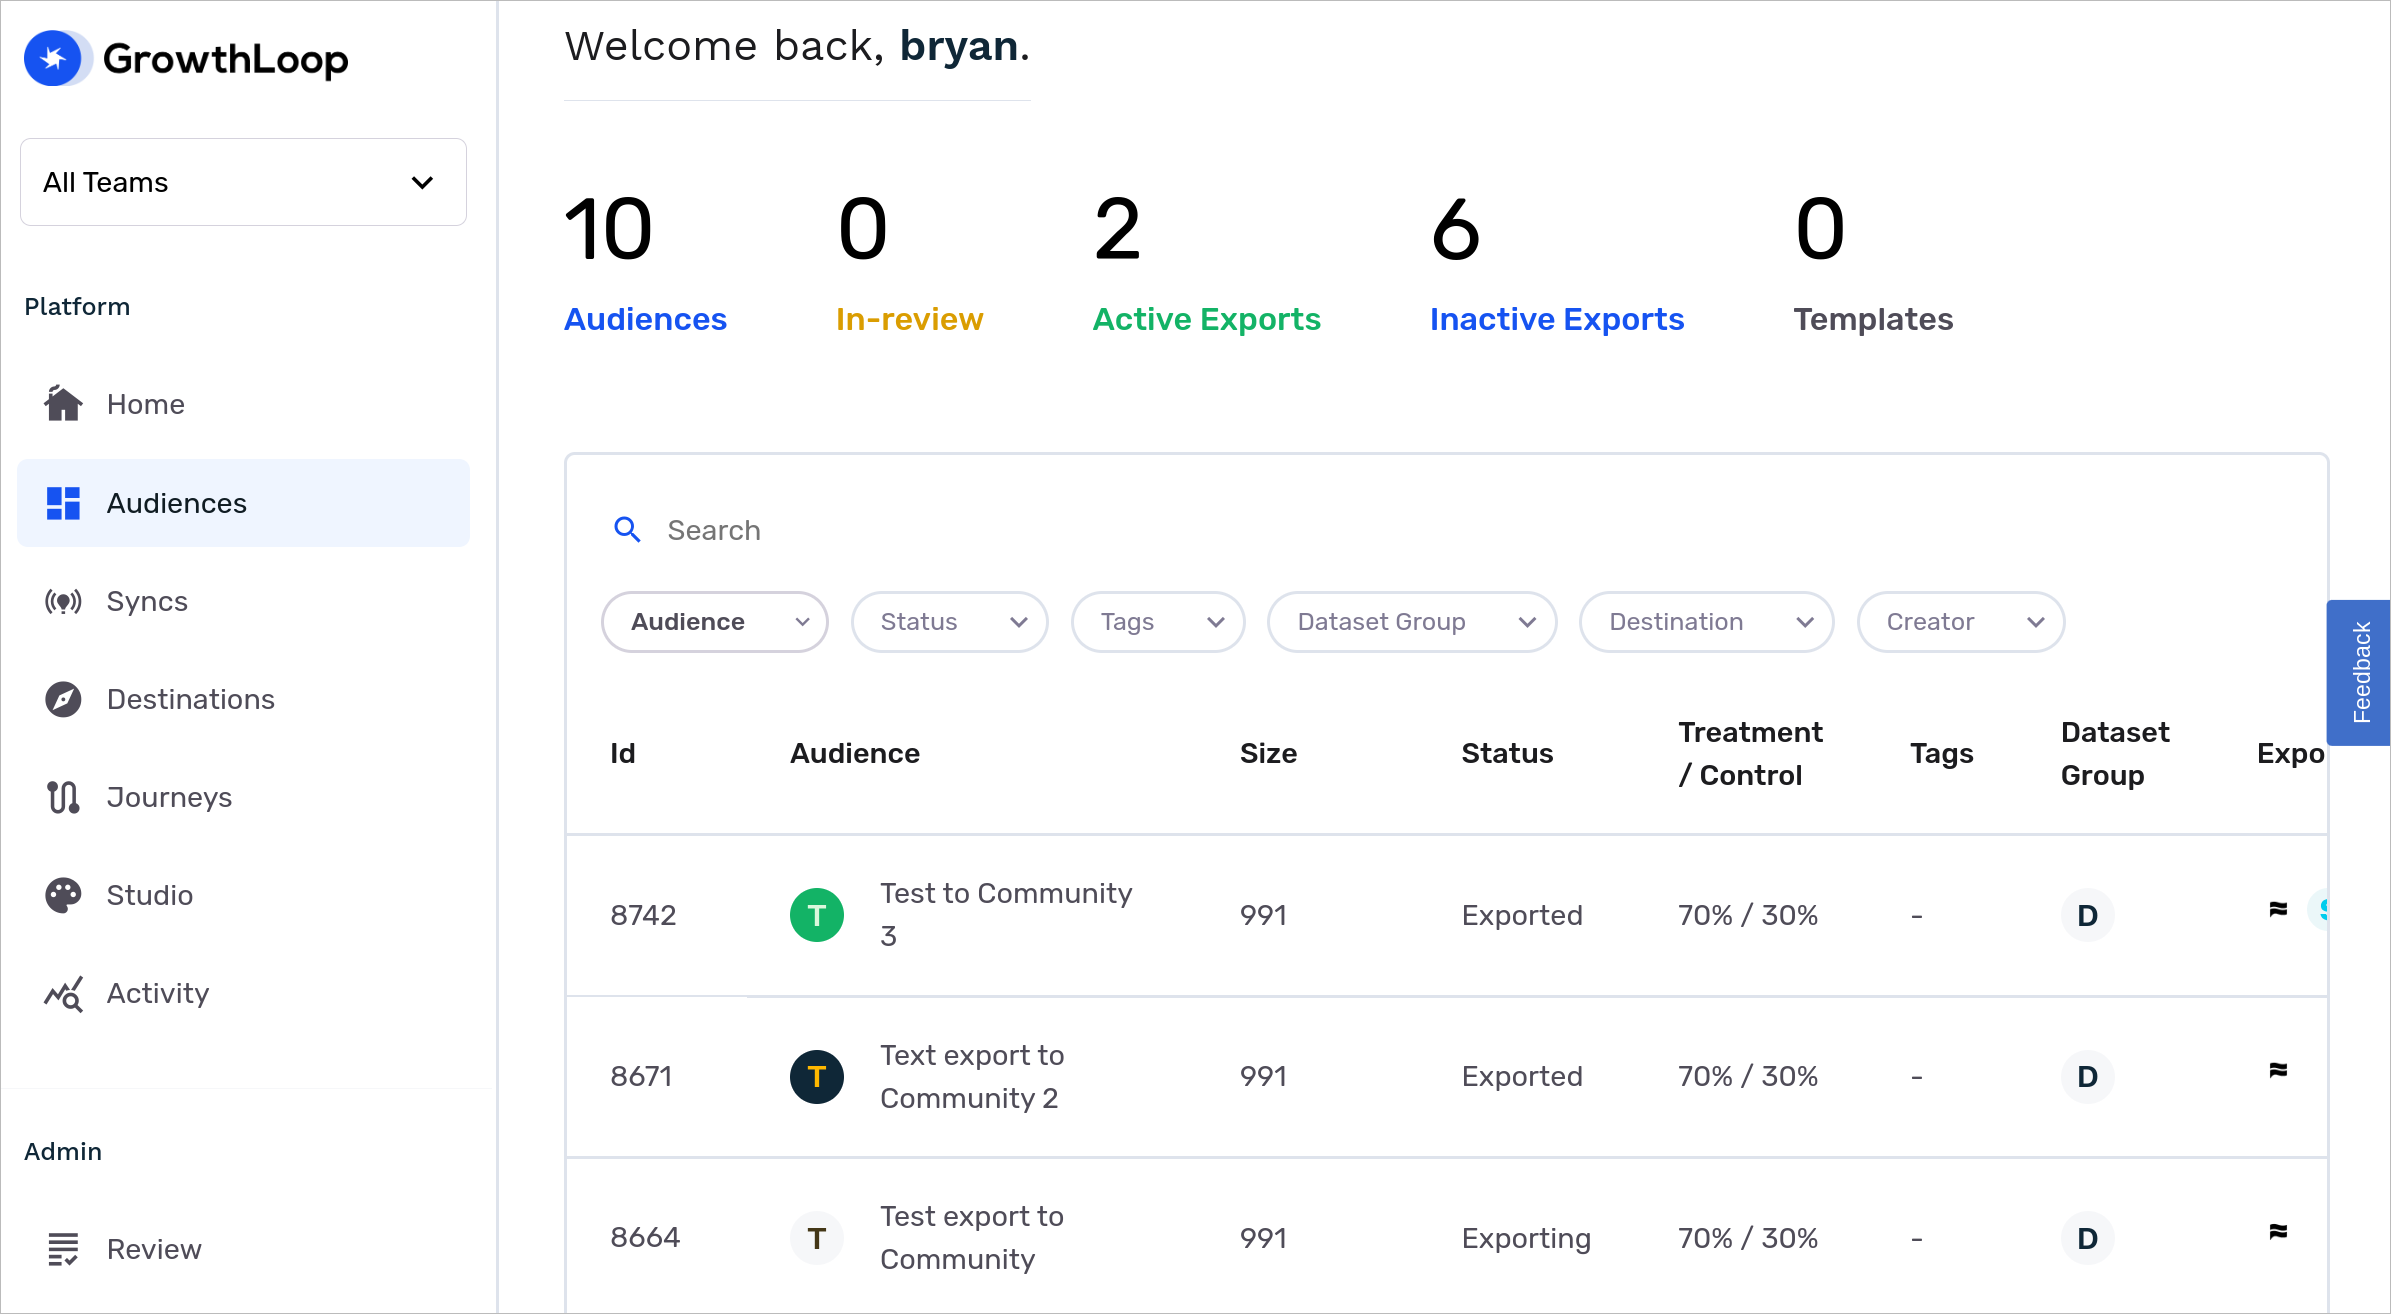Click the Activity chart icon
This screenshot has height=1314, width=2391.
tap(63, 993)
